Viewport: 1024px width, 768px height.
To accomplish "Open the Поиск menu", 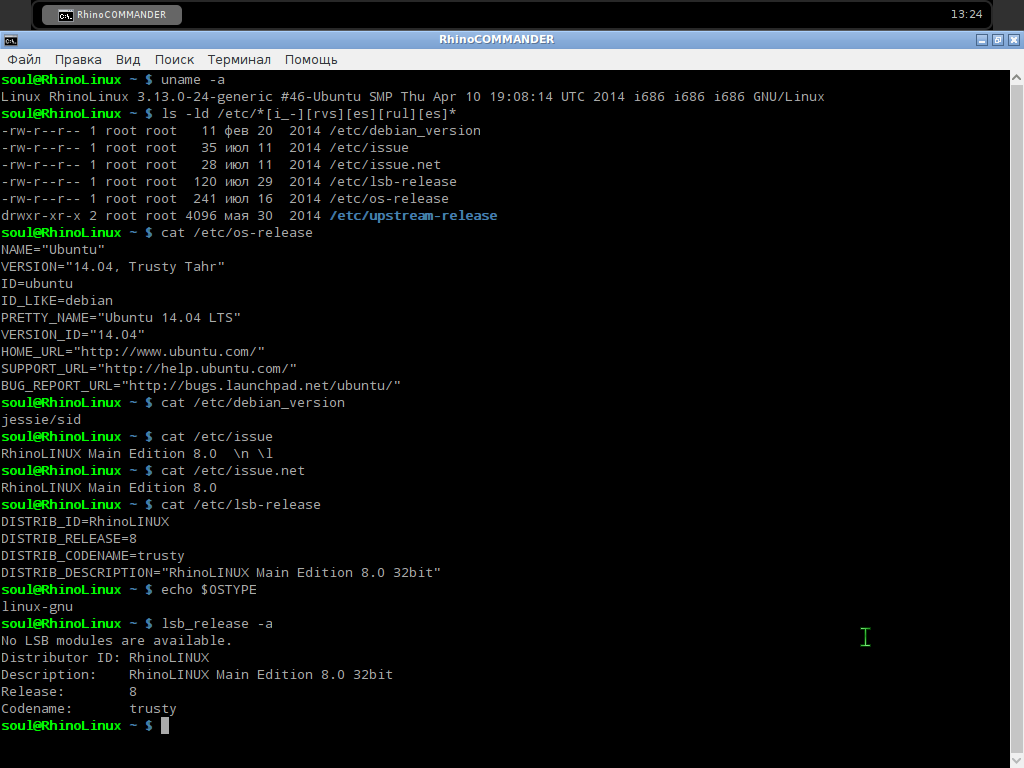I will (x=174, y=59).
